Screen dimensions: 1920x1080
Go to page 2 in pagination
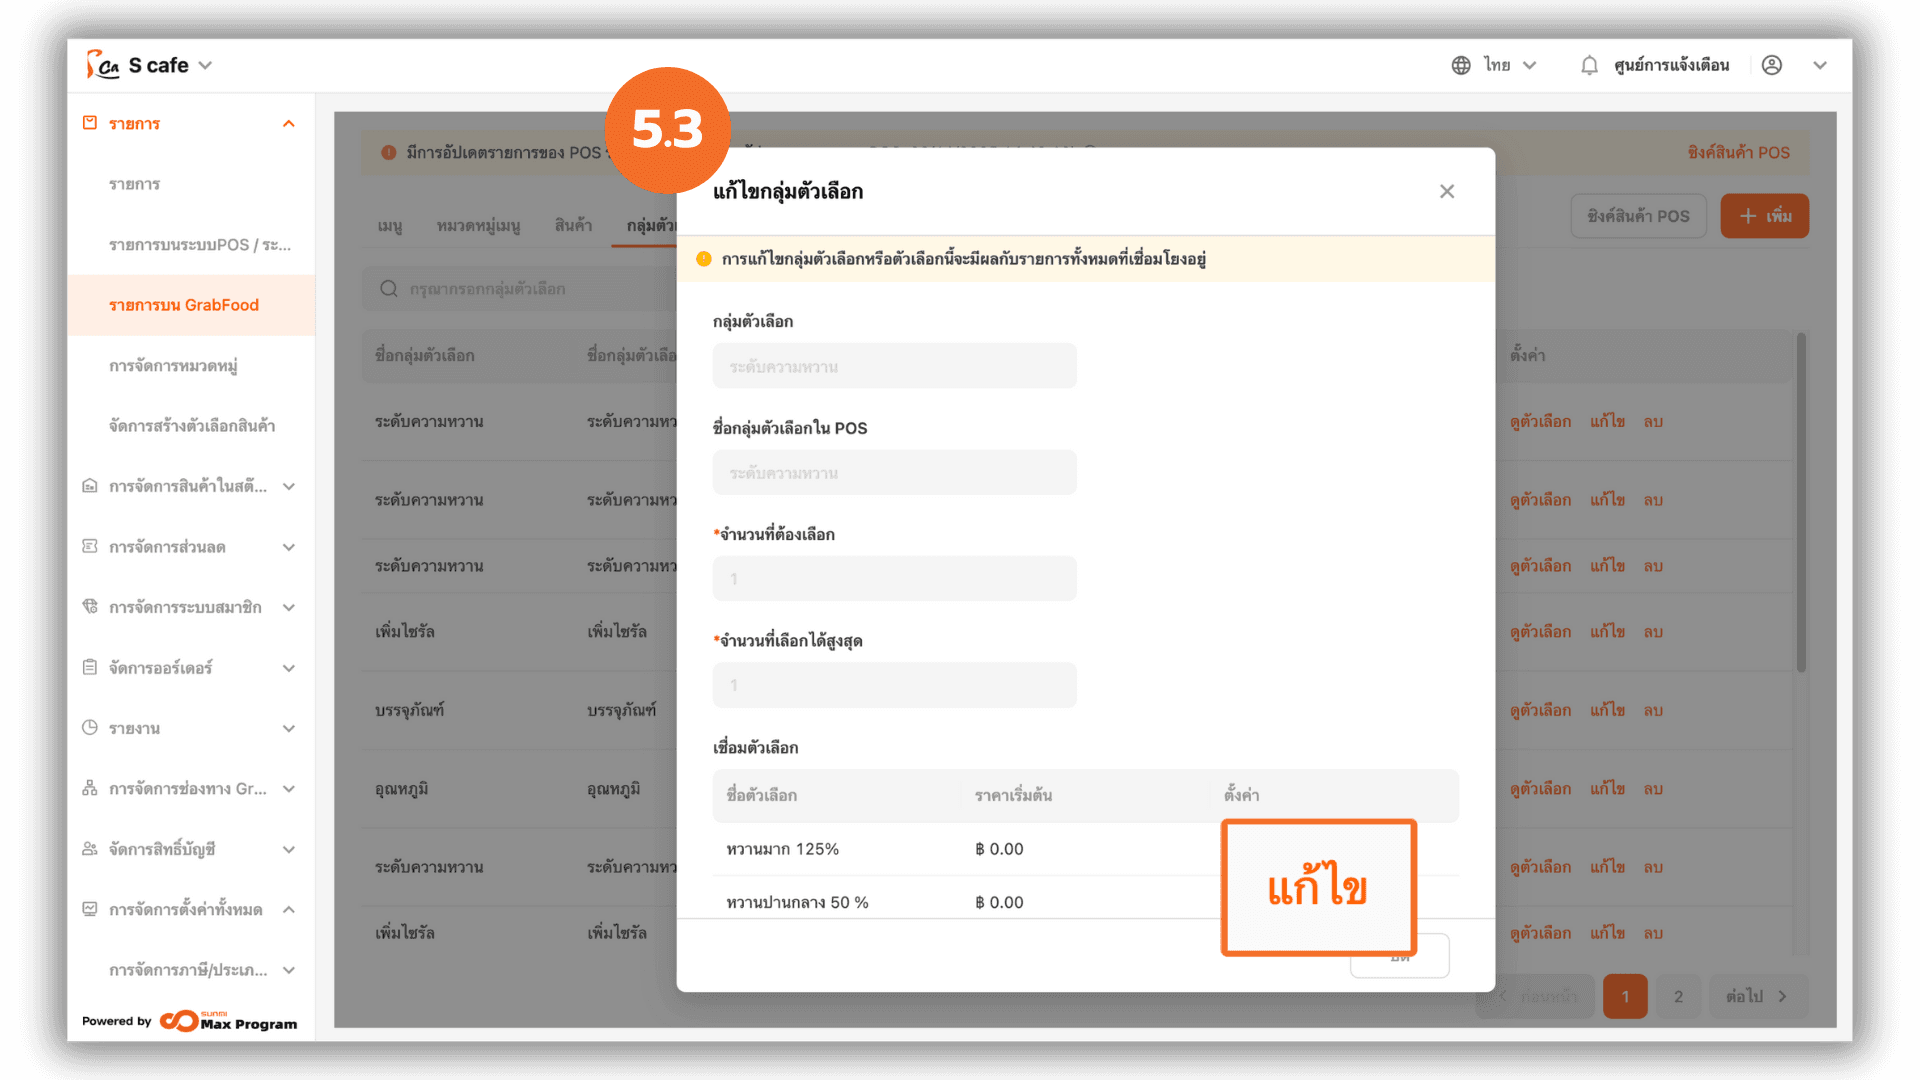(x=1678, y=996)
